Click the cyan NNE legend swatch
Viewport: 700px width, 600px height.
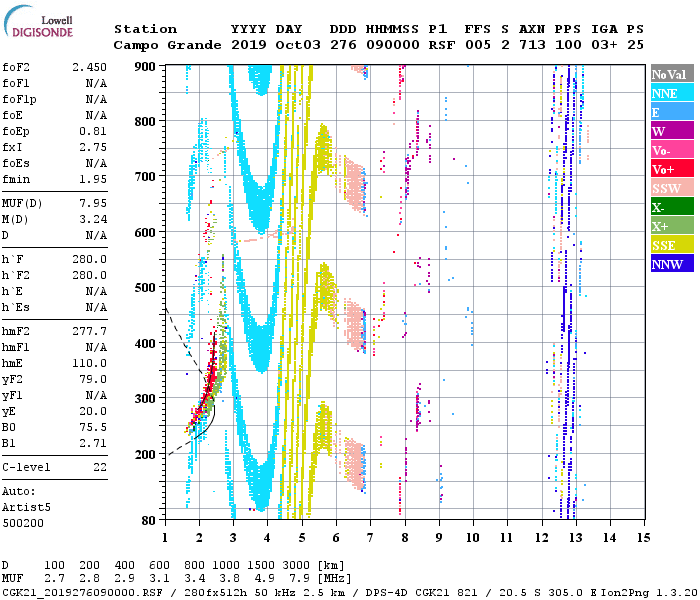tap(671, 93)
